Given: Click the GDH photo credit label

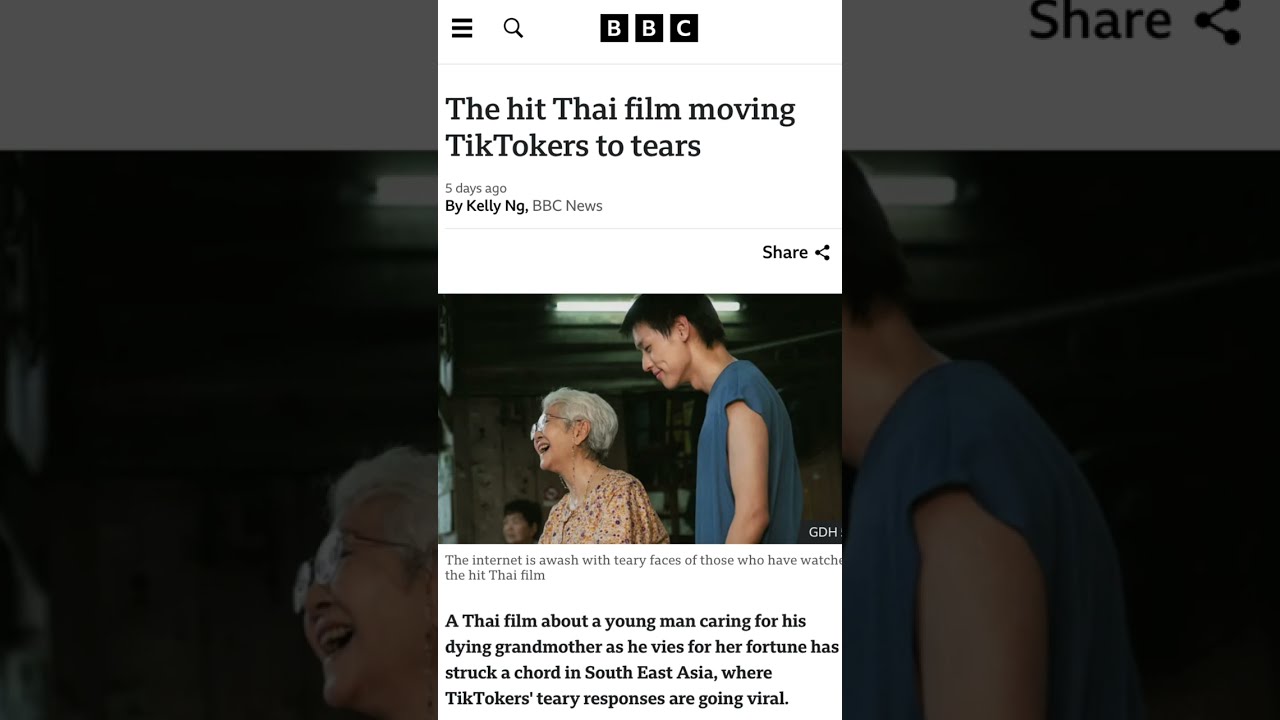Looking at the screenshot, I should tap(824, 532).
